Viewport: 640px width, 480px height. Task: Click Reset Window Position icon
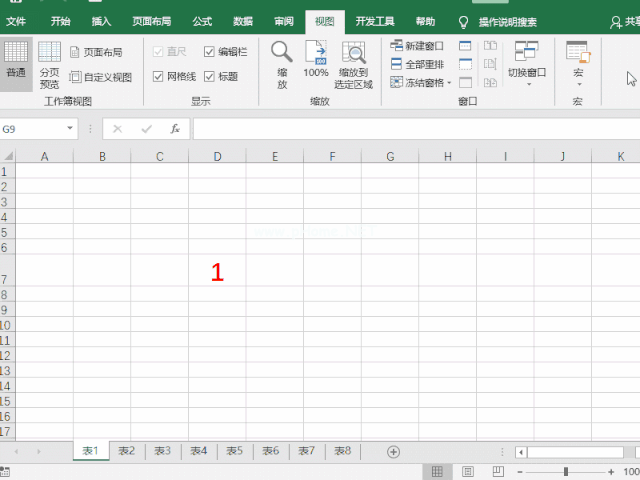click(490, 82)
